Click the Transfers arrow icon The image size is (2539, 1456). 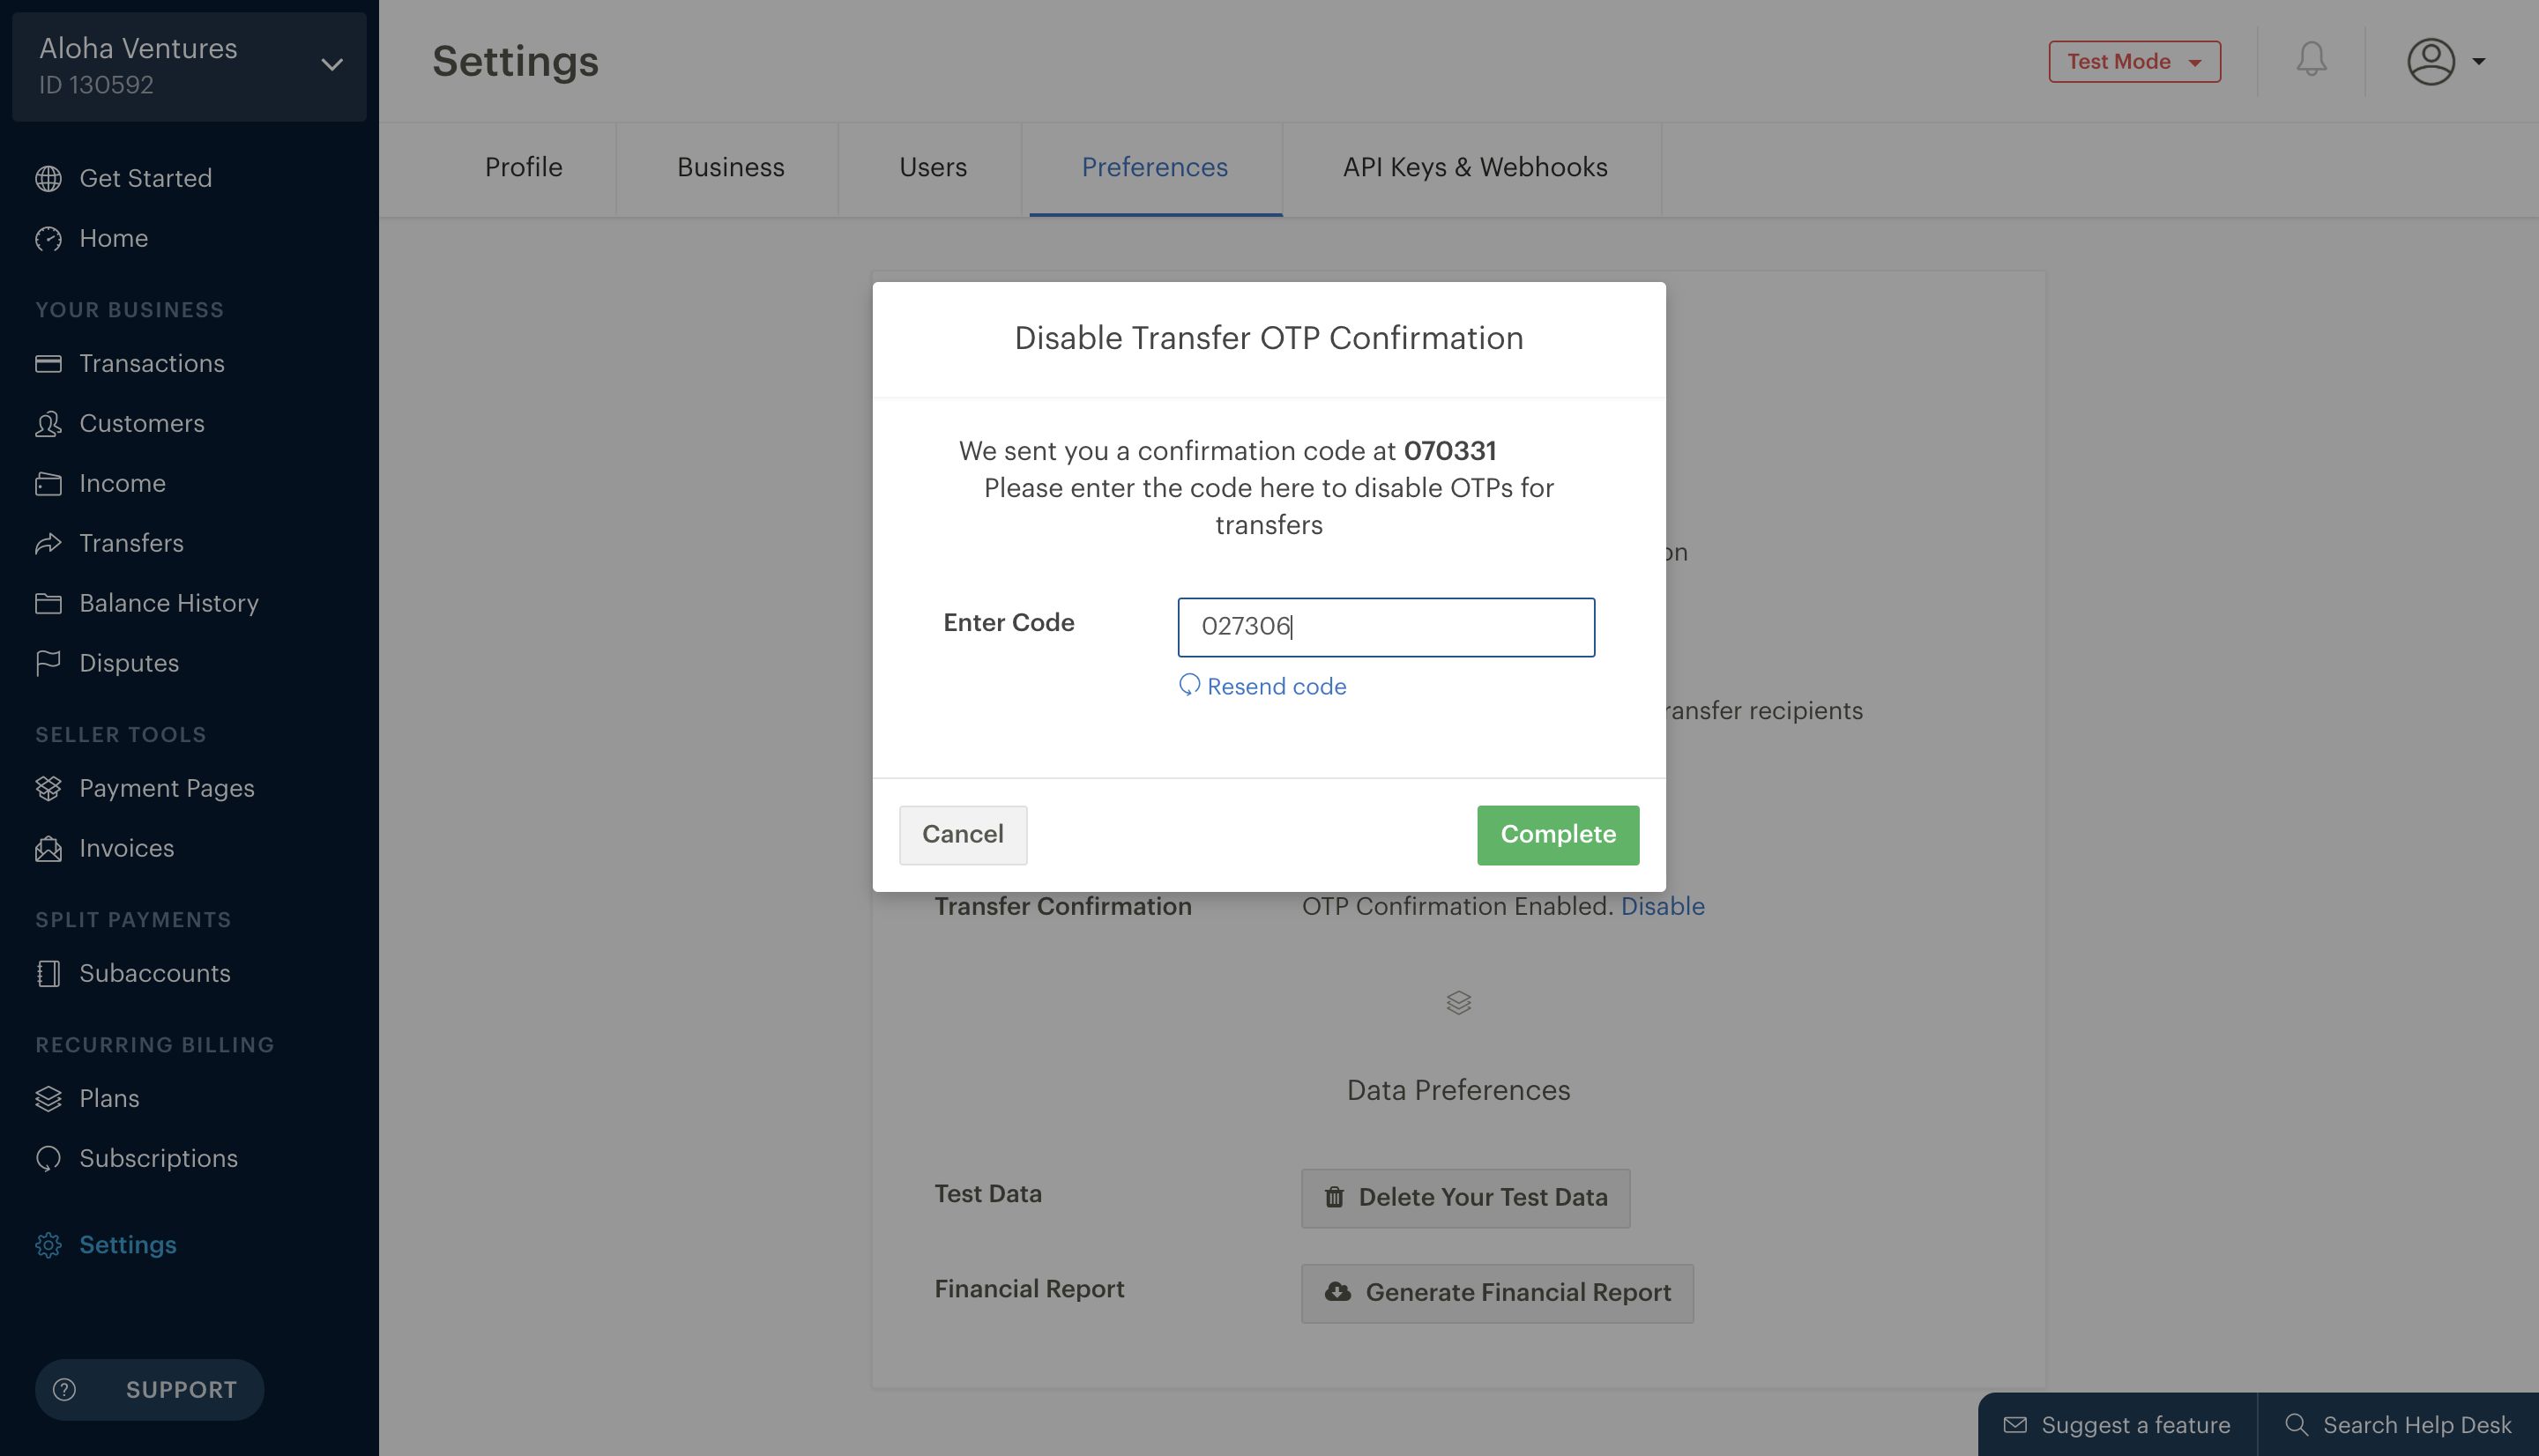(48, 543)
